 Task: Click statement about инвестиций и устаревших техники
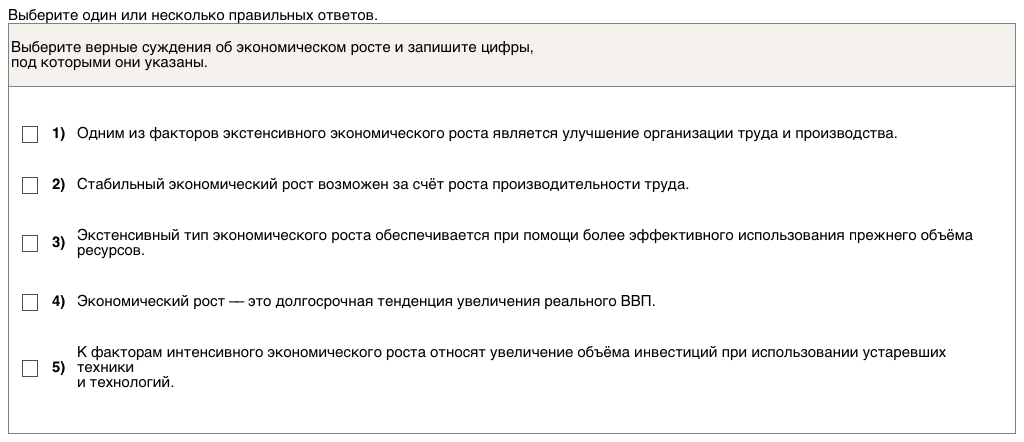tap(510, 353)
